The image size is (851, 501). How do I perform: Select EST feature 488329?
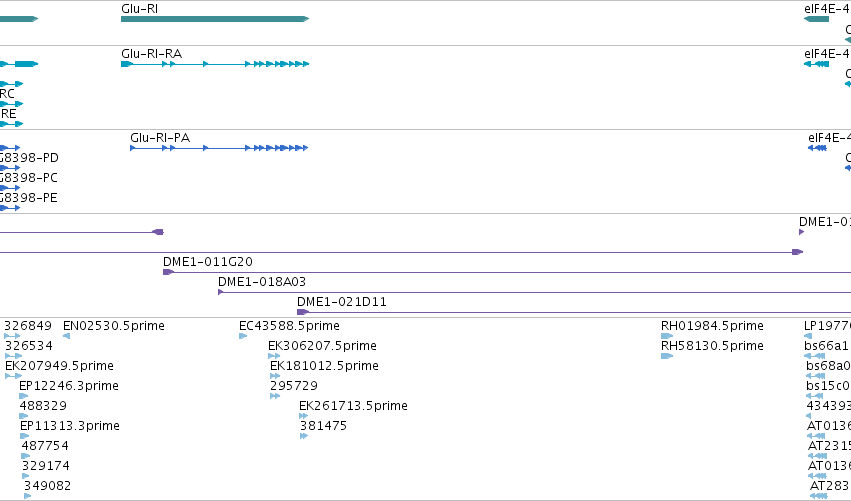(23, 416)
